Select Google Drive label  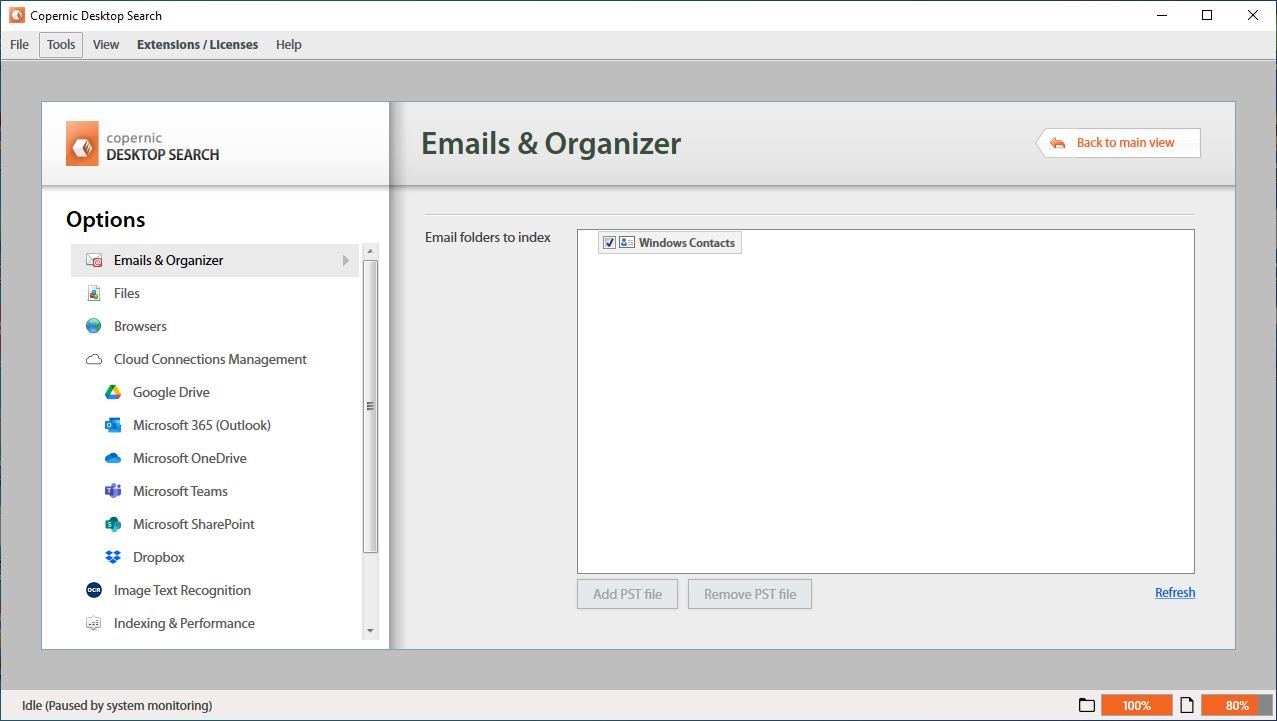tap(171, 392)
